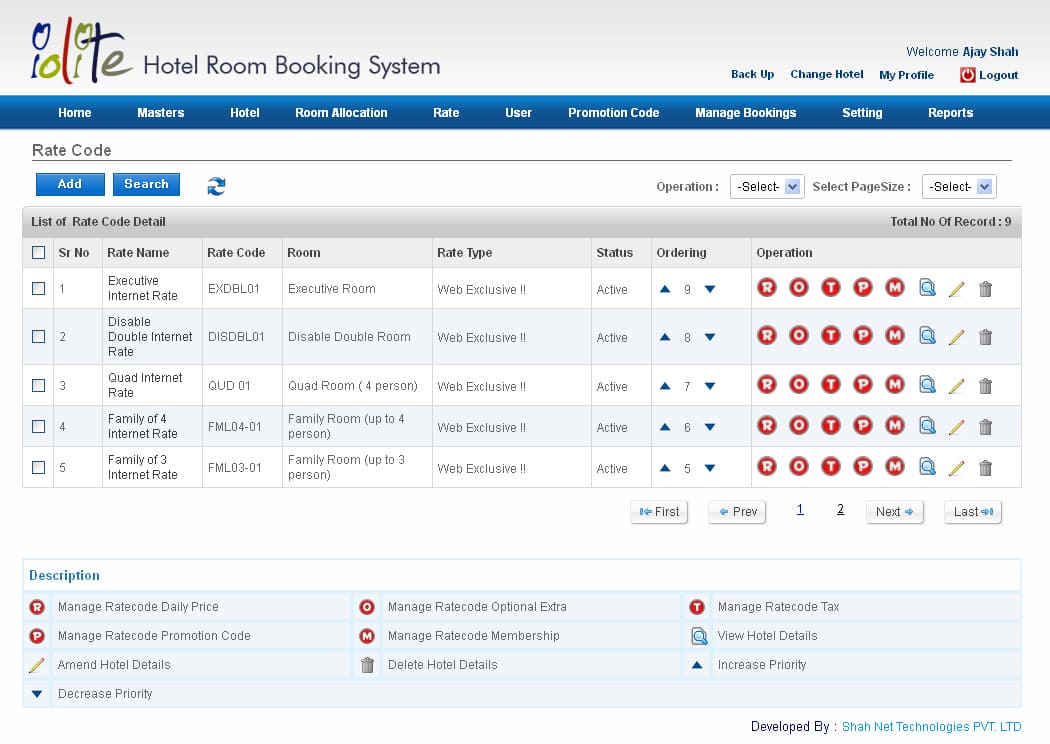Open the Select PageSize dropdown
The image size is (1050, 744).
tap(958, 186)
